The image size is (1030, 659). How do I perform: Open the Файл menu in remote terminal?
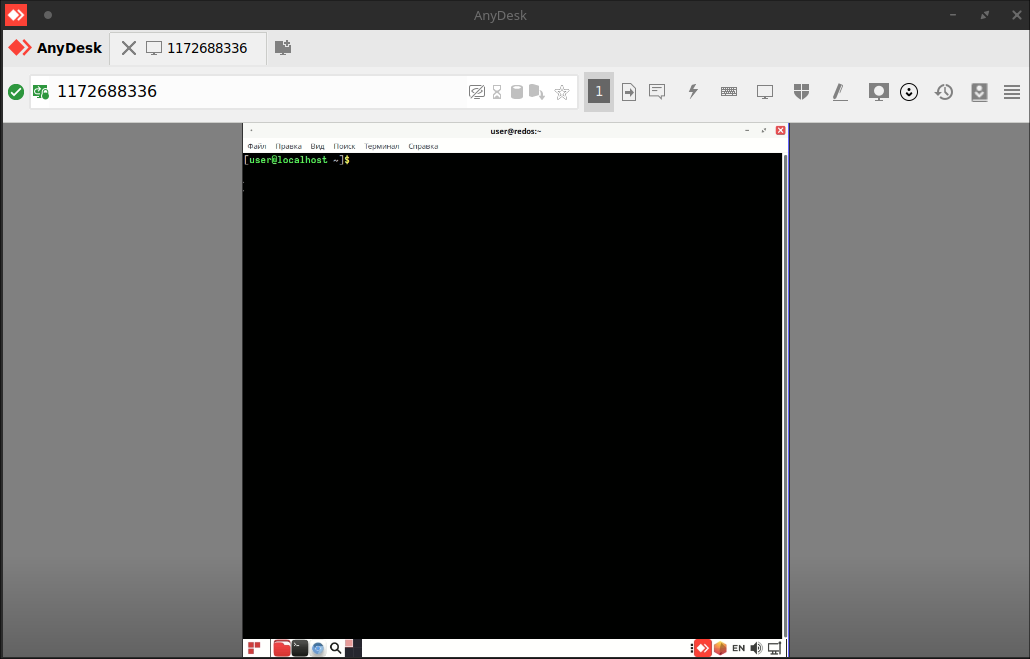[257, 146]
